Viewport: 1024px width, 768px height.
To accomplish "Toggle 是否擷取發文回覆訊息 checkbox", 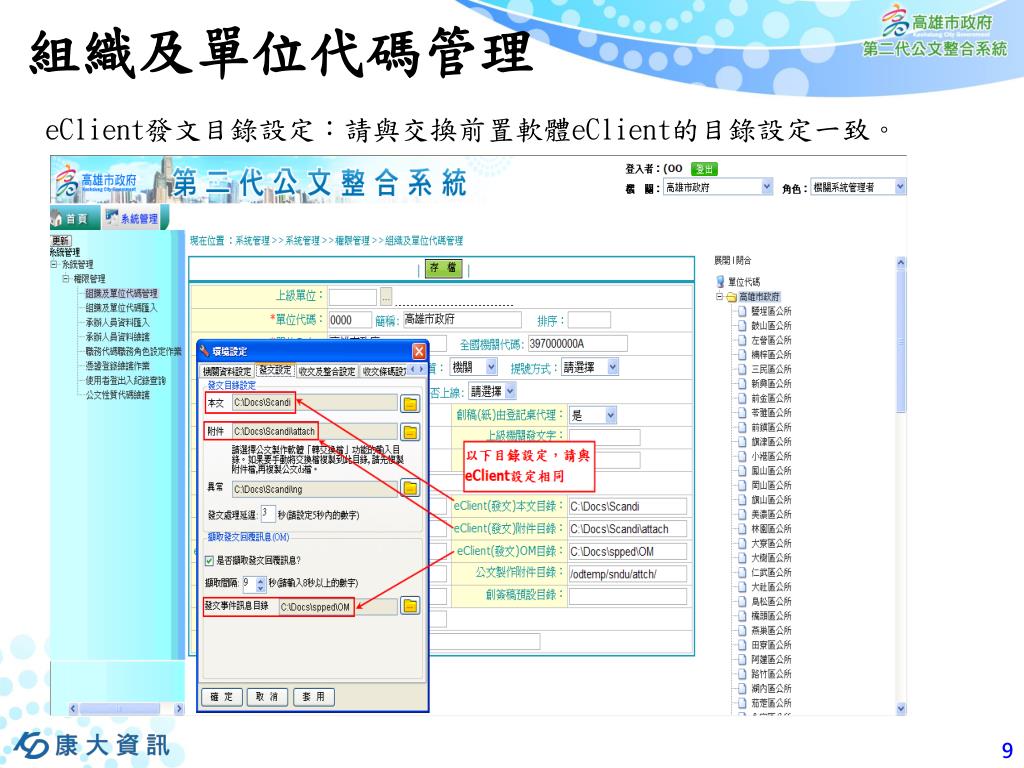I will (210, 560).
